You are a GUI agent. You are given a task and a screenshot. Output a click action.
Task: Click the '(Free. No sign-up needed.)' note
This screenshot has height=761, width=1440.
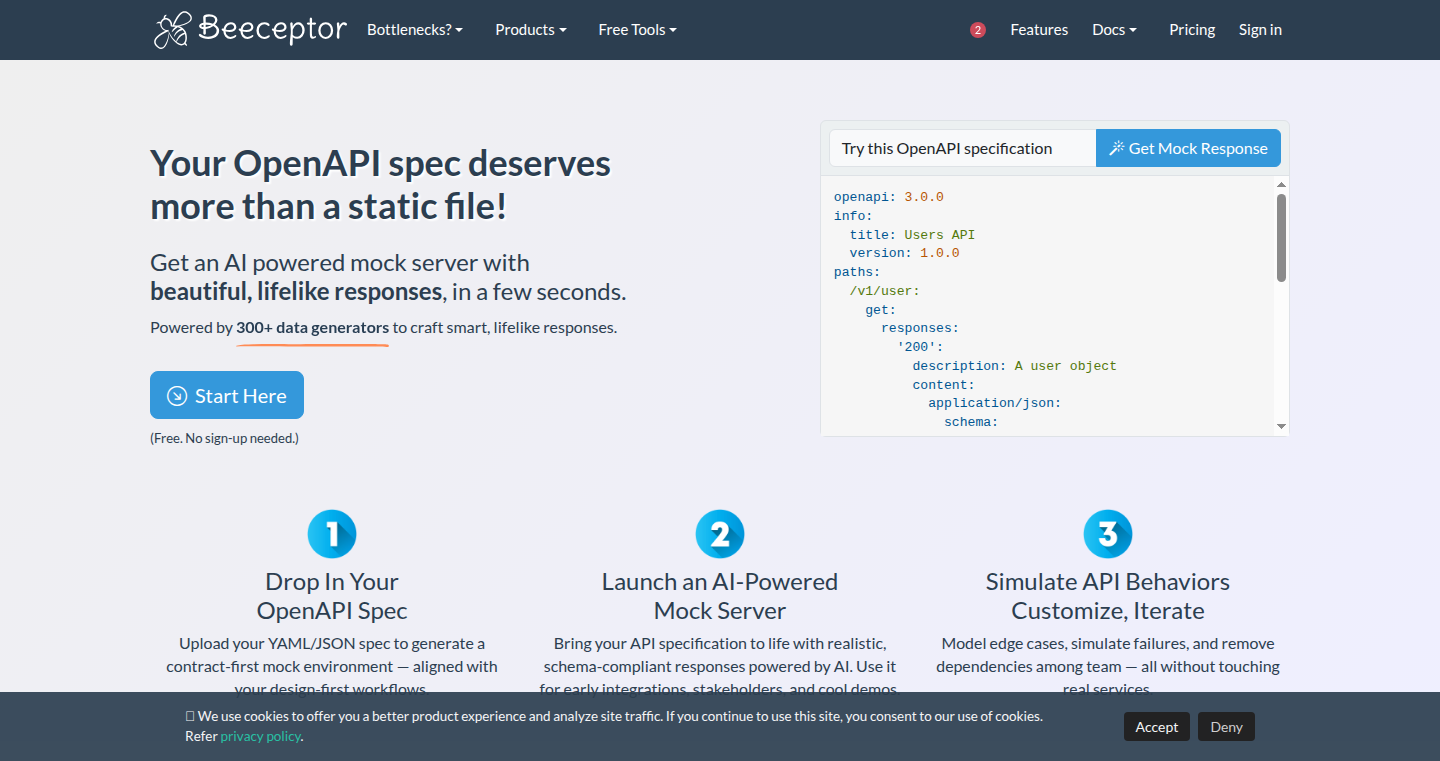[224, 438]
